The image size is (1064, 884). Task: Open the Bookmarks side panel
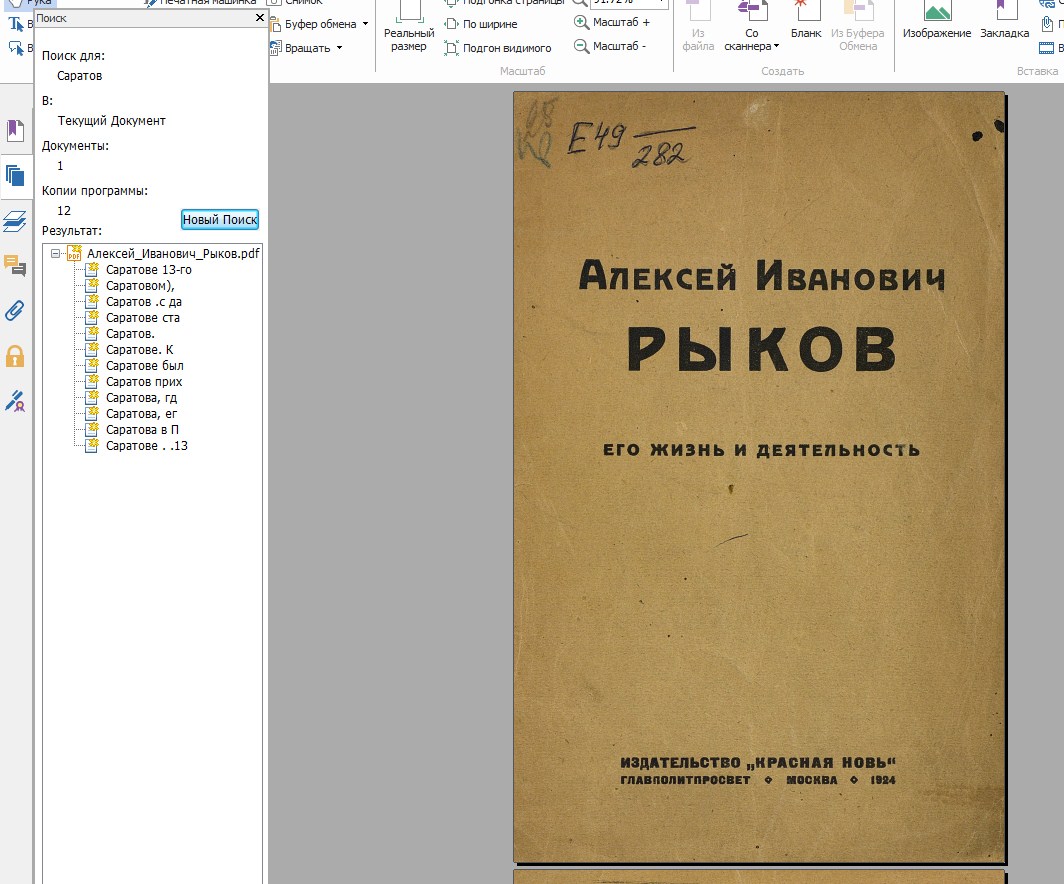tap(15, 130)
